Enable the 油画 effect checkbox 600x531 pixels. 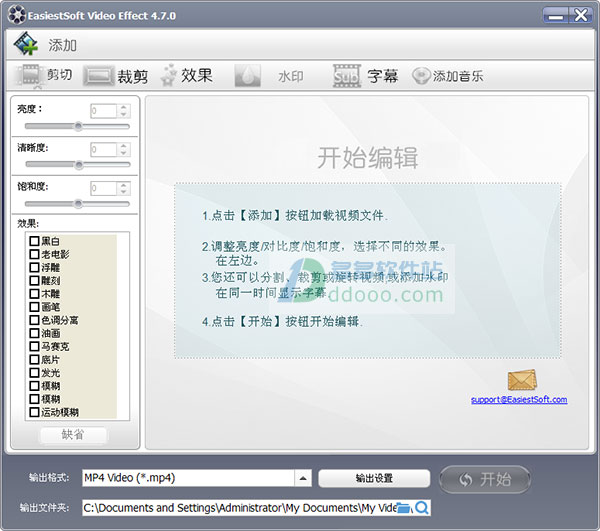click(x=34, y=333)
